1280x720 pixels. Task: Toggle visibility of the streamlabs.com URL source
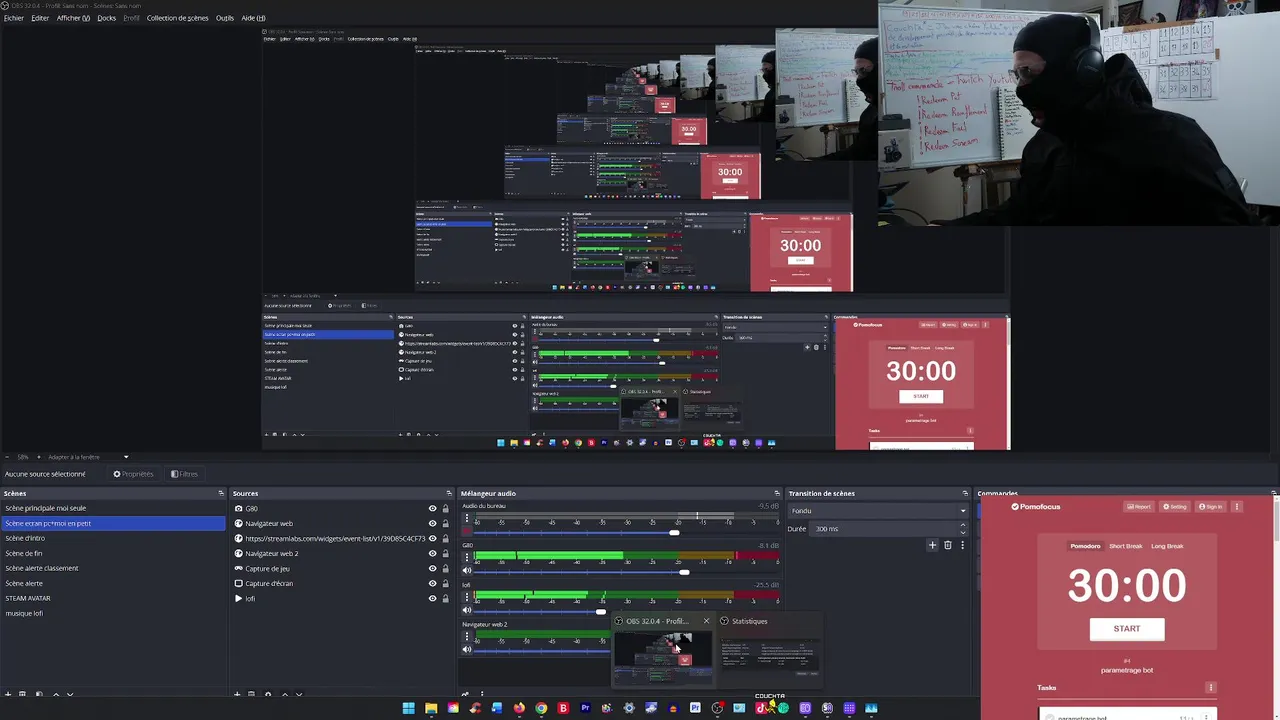point(432,538)
